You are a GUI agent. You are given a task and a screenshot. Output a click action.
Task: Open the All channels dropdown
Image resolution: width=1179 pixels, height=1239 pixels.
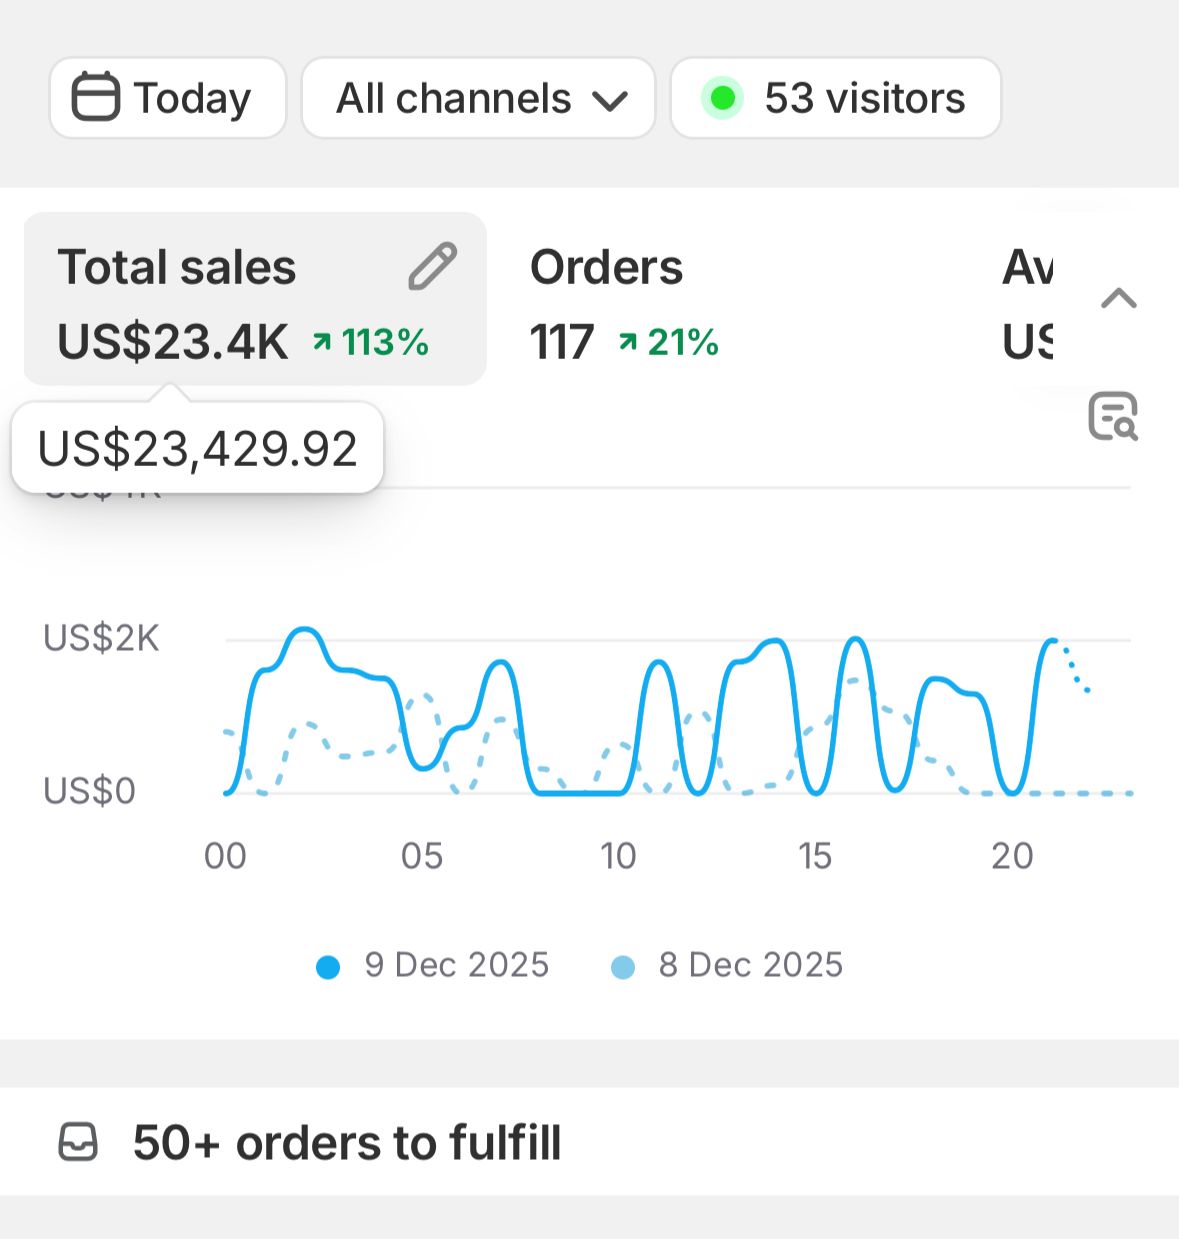[479, 98]
